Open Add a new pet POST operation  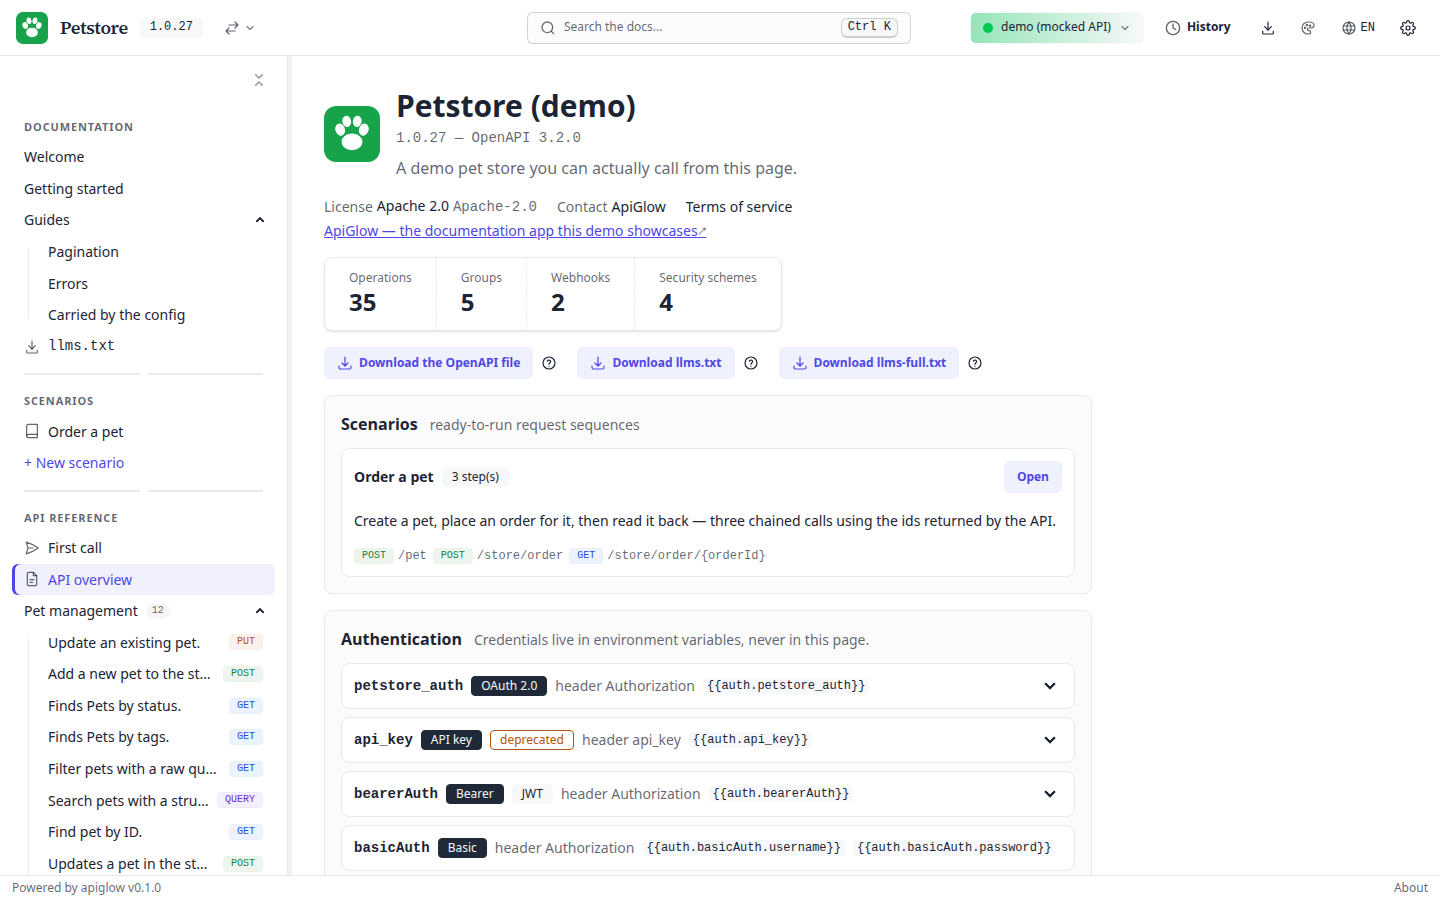[x=155, y=674]
